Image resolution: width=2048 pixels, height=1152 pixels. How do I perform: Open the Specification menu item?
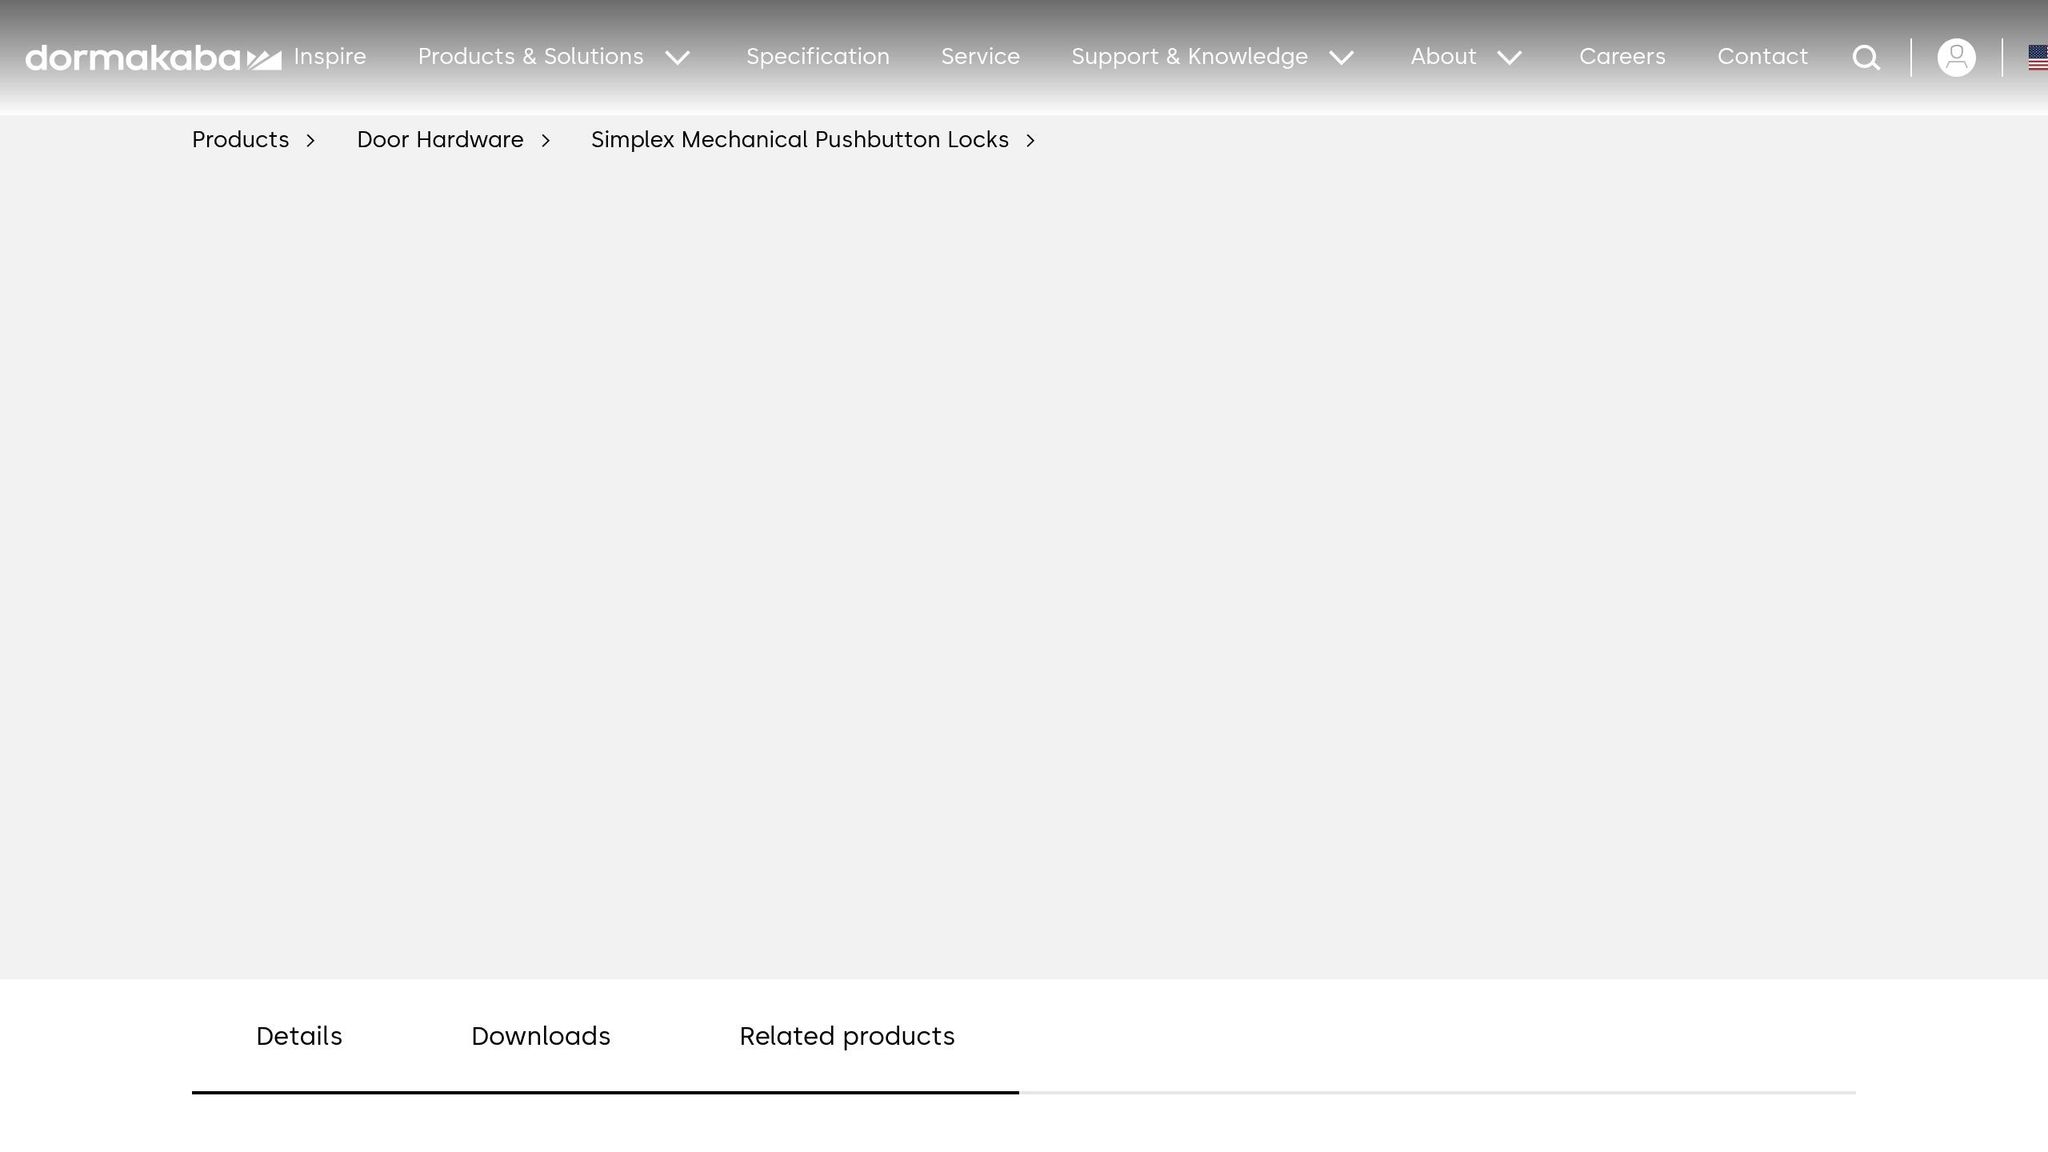click(x=817, y=57)
